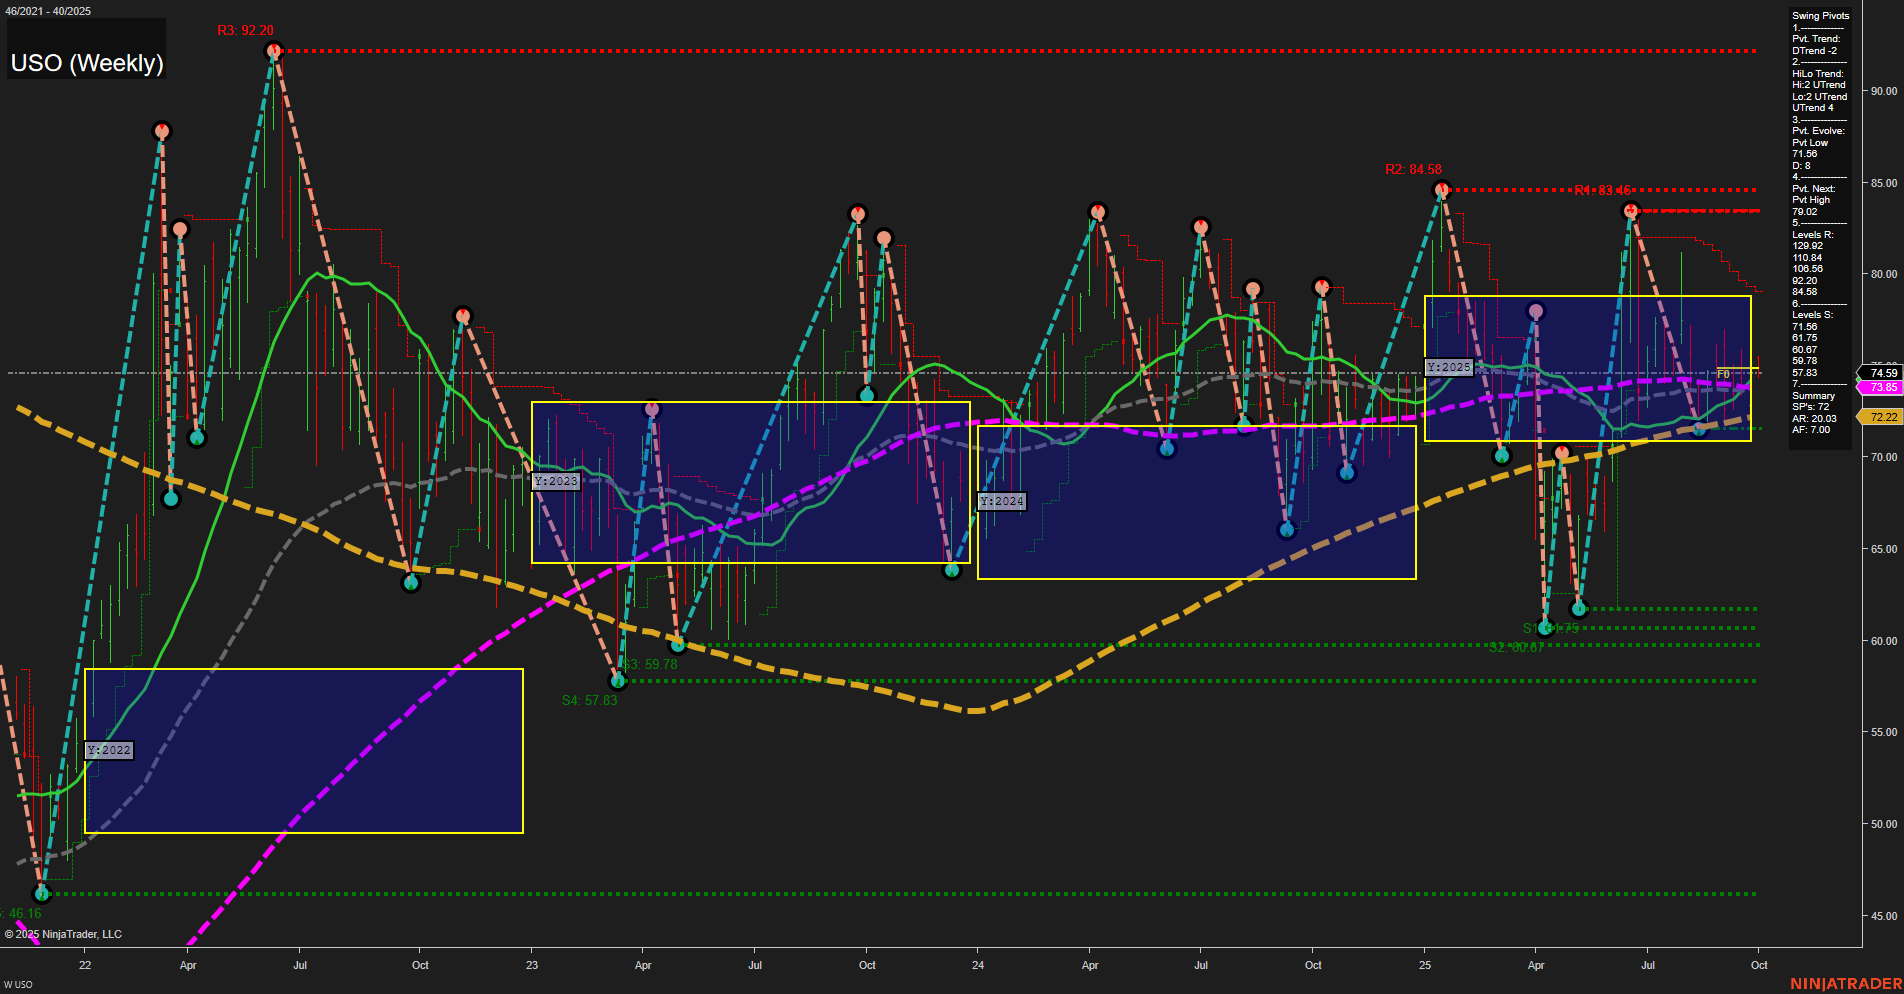Viewport: 1904px width, 994px height.
Task: Select the Y:2024 range box label
Action: click(x=1001, y=501)
